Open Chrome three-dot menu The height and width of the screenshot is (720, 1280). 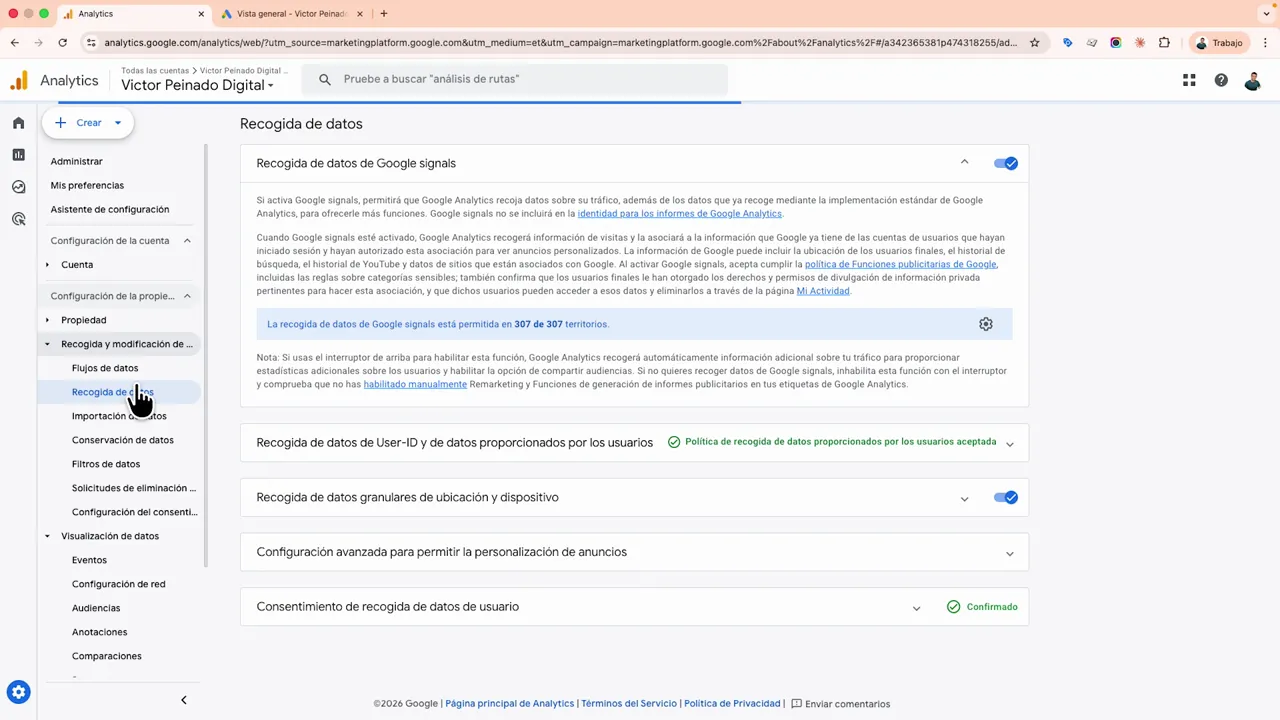(x=1265, y=43)
